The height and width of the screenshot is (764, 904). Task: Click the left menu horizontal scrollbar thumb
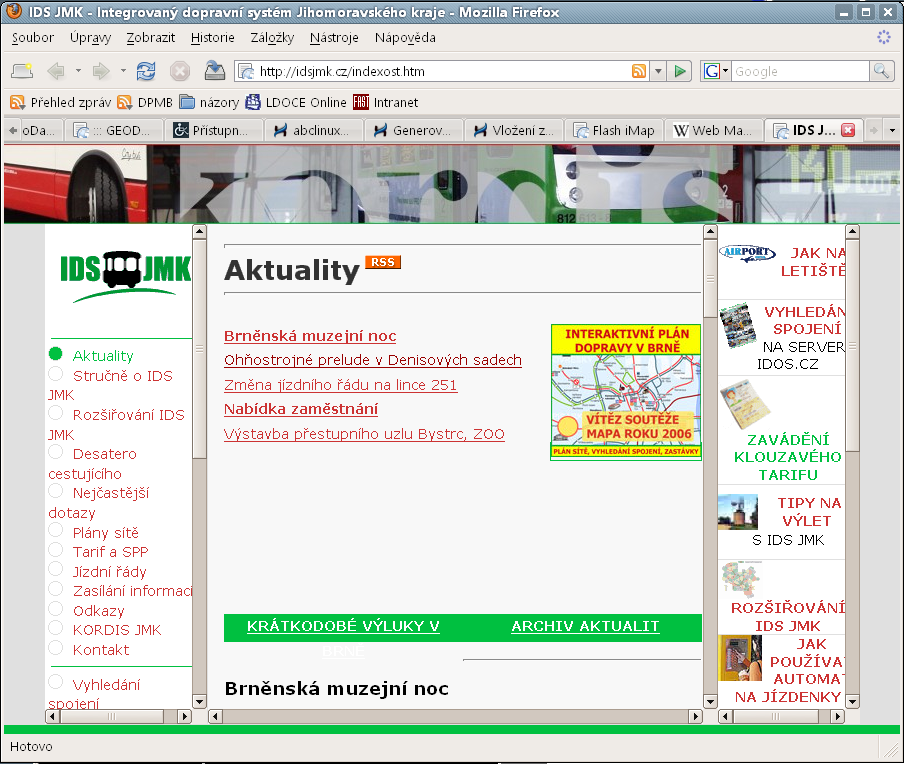[x=112, y=717]
